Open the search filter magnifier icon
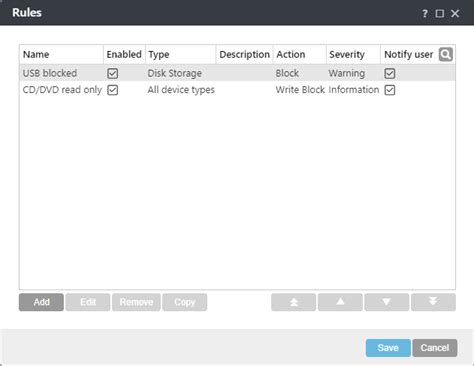The height and width of the screenshot is (366, 474). tap(446, 54)
